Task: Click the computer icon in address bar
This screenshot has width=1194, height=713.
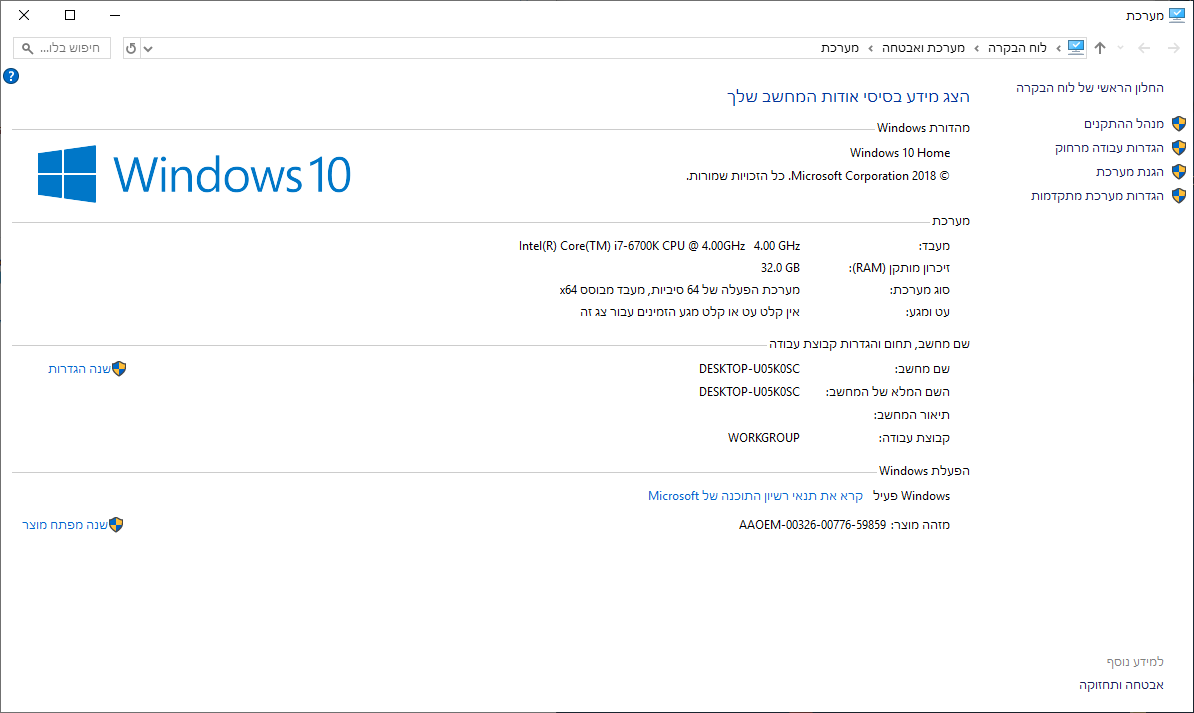Action: (x=1076, y=47)
